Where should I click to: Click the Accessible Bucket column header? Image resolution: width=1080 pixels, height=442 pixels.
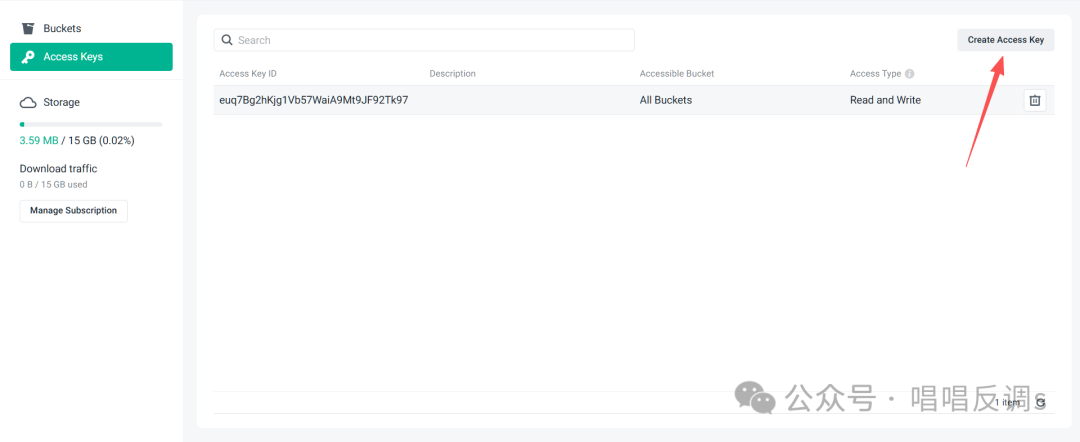point(677,74)
